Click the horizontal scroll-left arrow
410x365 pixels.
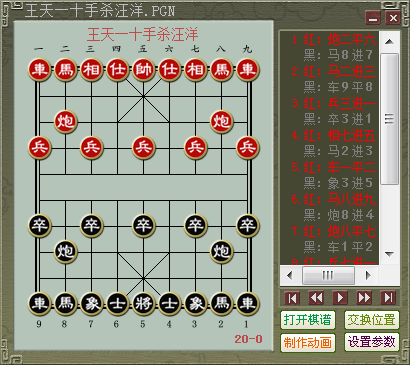pyautogui.click(x=289, y=275)
